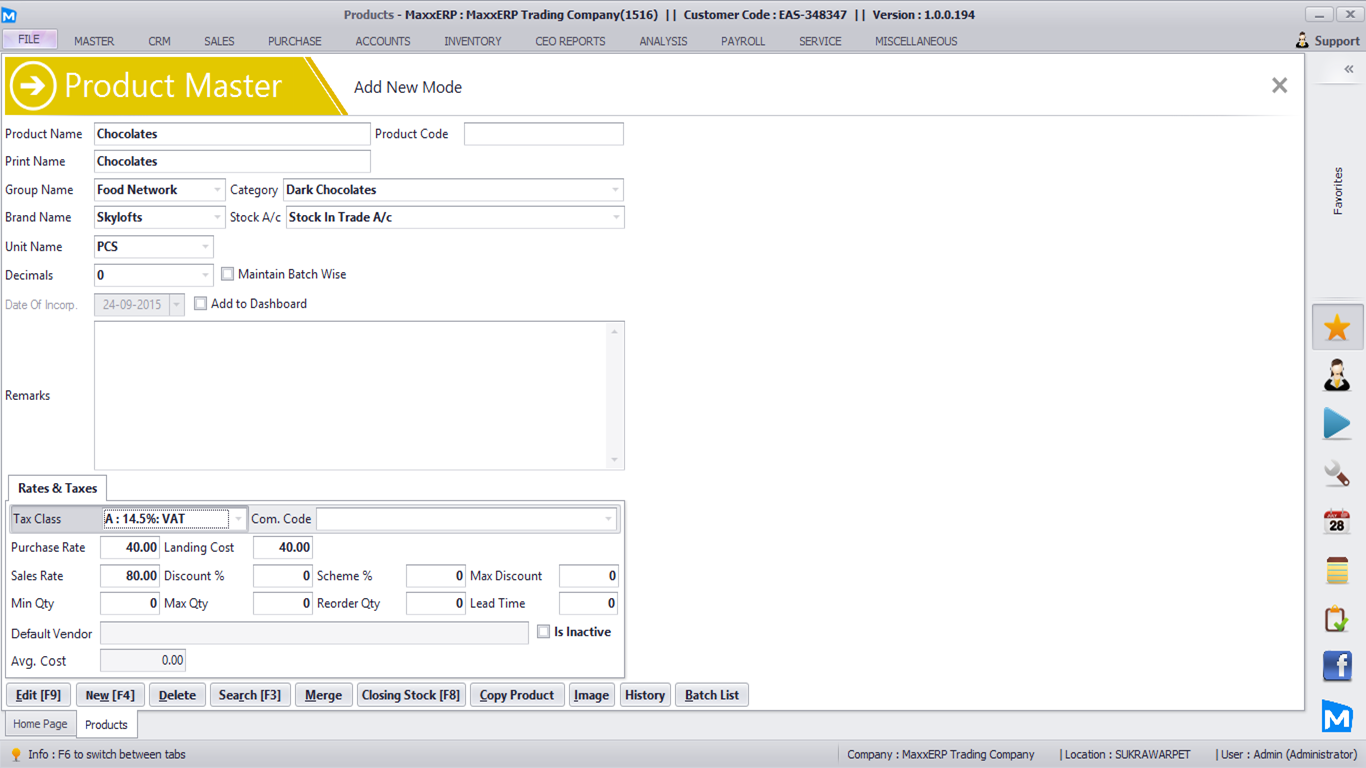
Task: Open the INVENTORY menu
Action: coord(473,41)
